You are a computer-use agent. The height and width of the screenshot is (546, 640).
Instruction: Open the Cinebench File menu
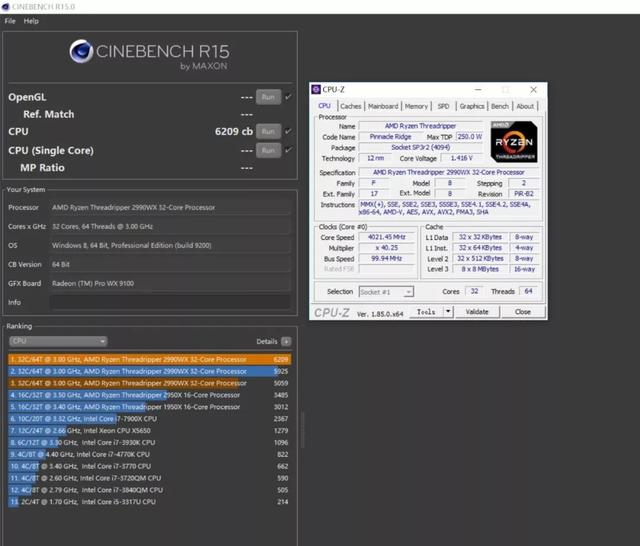10,21
